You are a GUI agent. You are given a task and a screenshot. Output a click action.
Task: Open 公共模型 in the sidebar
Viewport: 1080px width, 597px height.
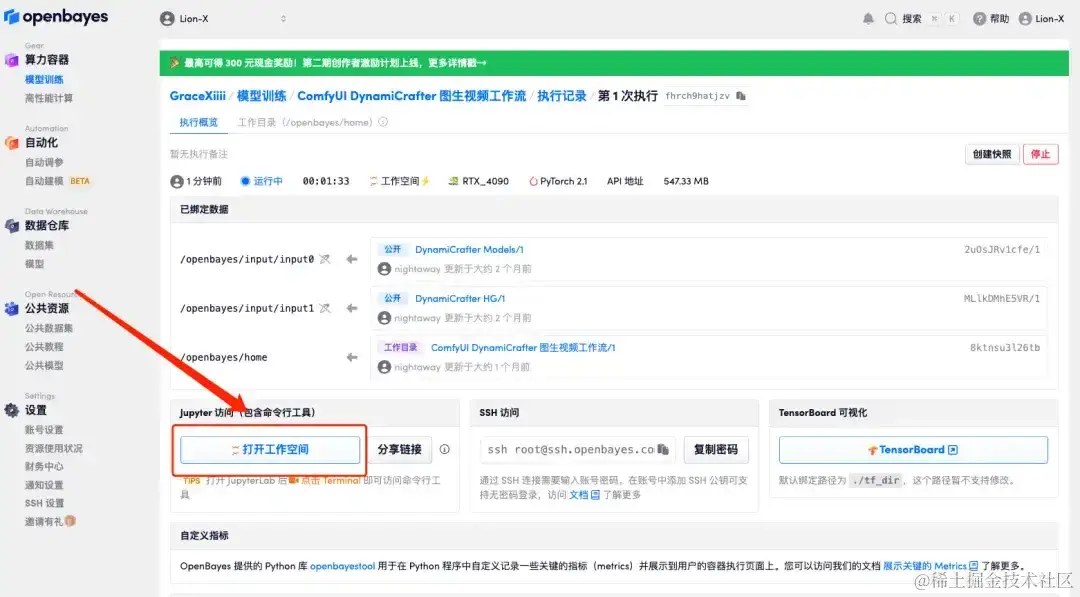click(x=44, y=365)
